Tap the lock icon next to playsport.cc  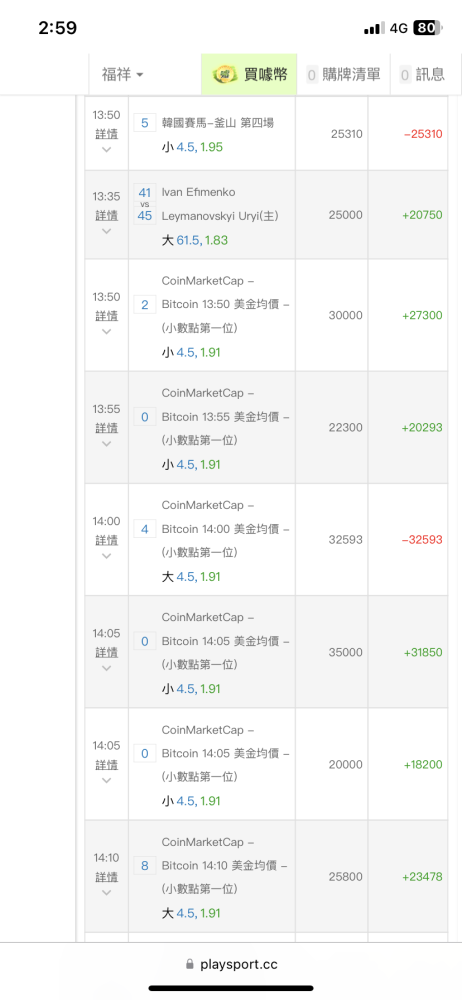click(x=190, y=964)
